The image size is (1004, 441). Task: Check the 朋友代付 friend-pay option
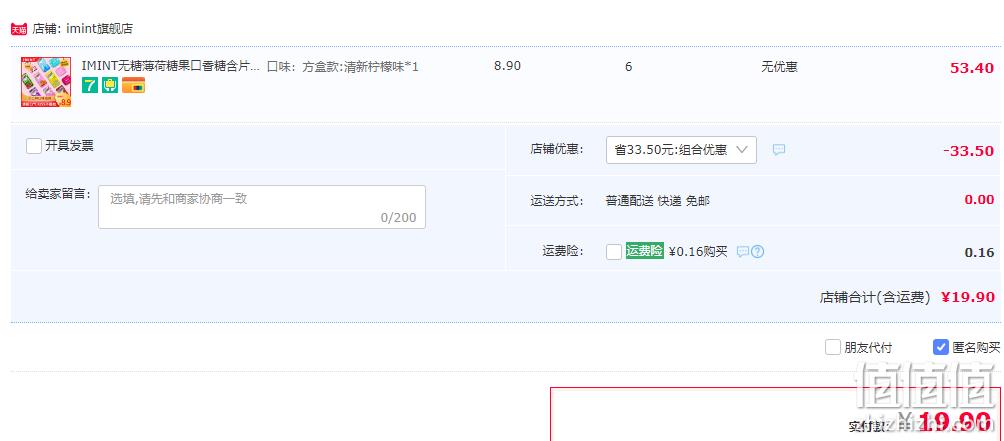(832, 348)
